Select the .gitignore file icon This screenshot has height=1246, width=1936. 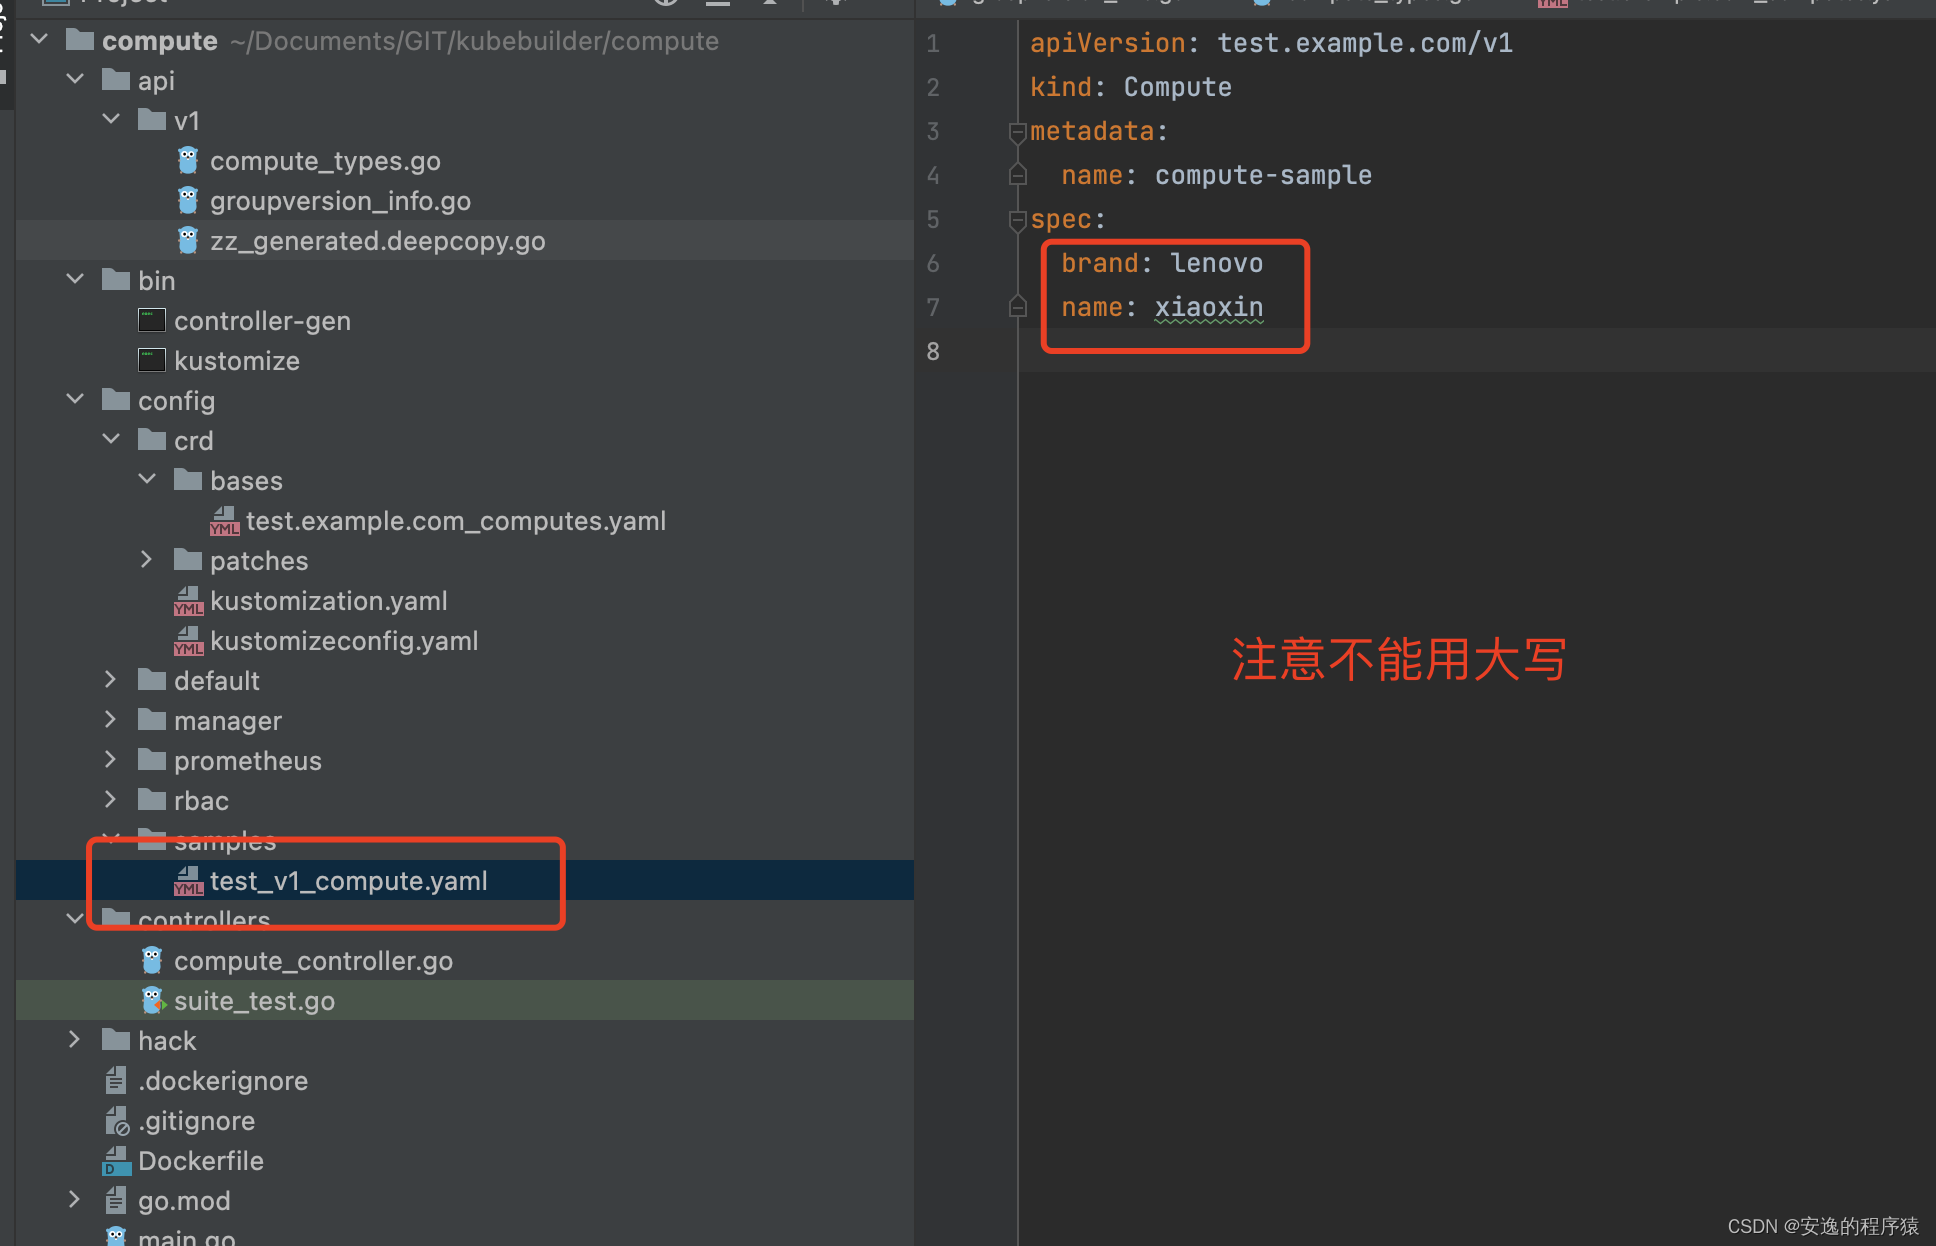[x=116, y=1121]
